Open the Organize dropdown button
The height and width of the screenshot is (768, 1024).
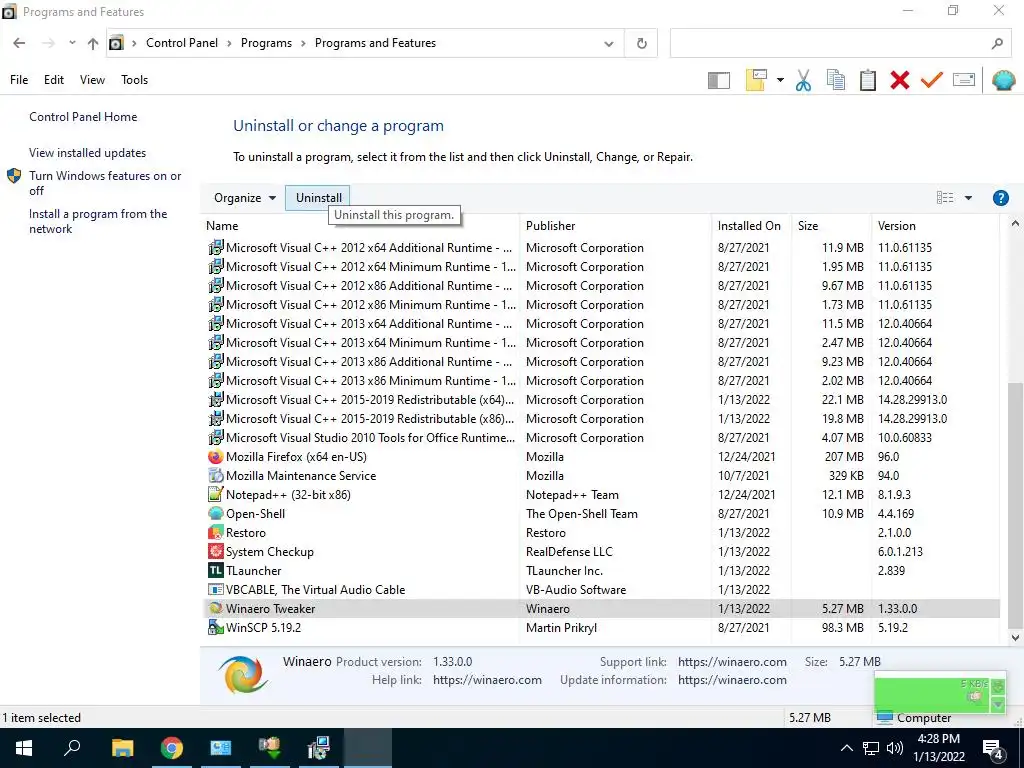tap(244, 198)
